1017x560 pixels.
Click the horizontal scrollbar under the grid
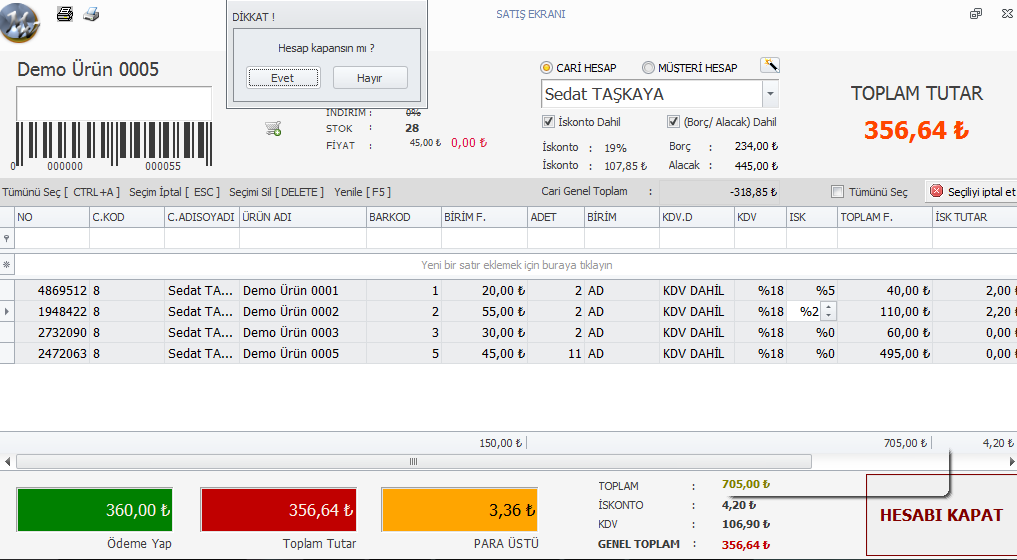click(412, 461)
